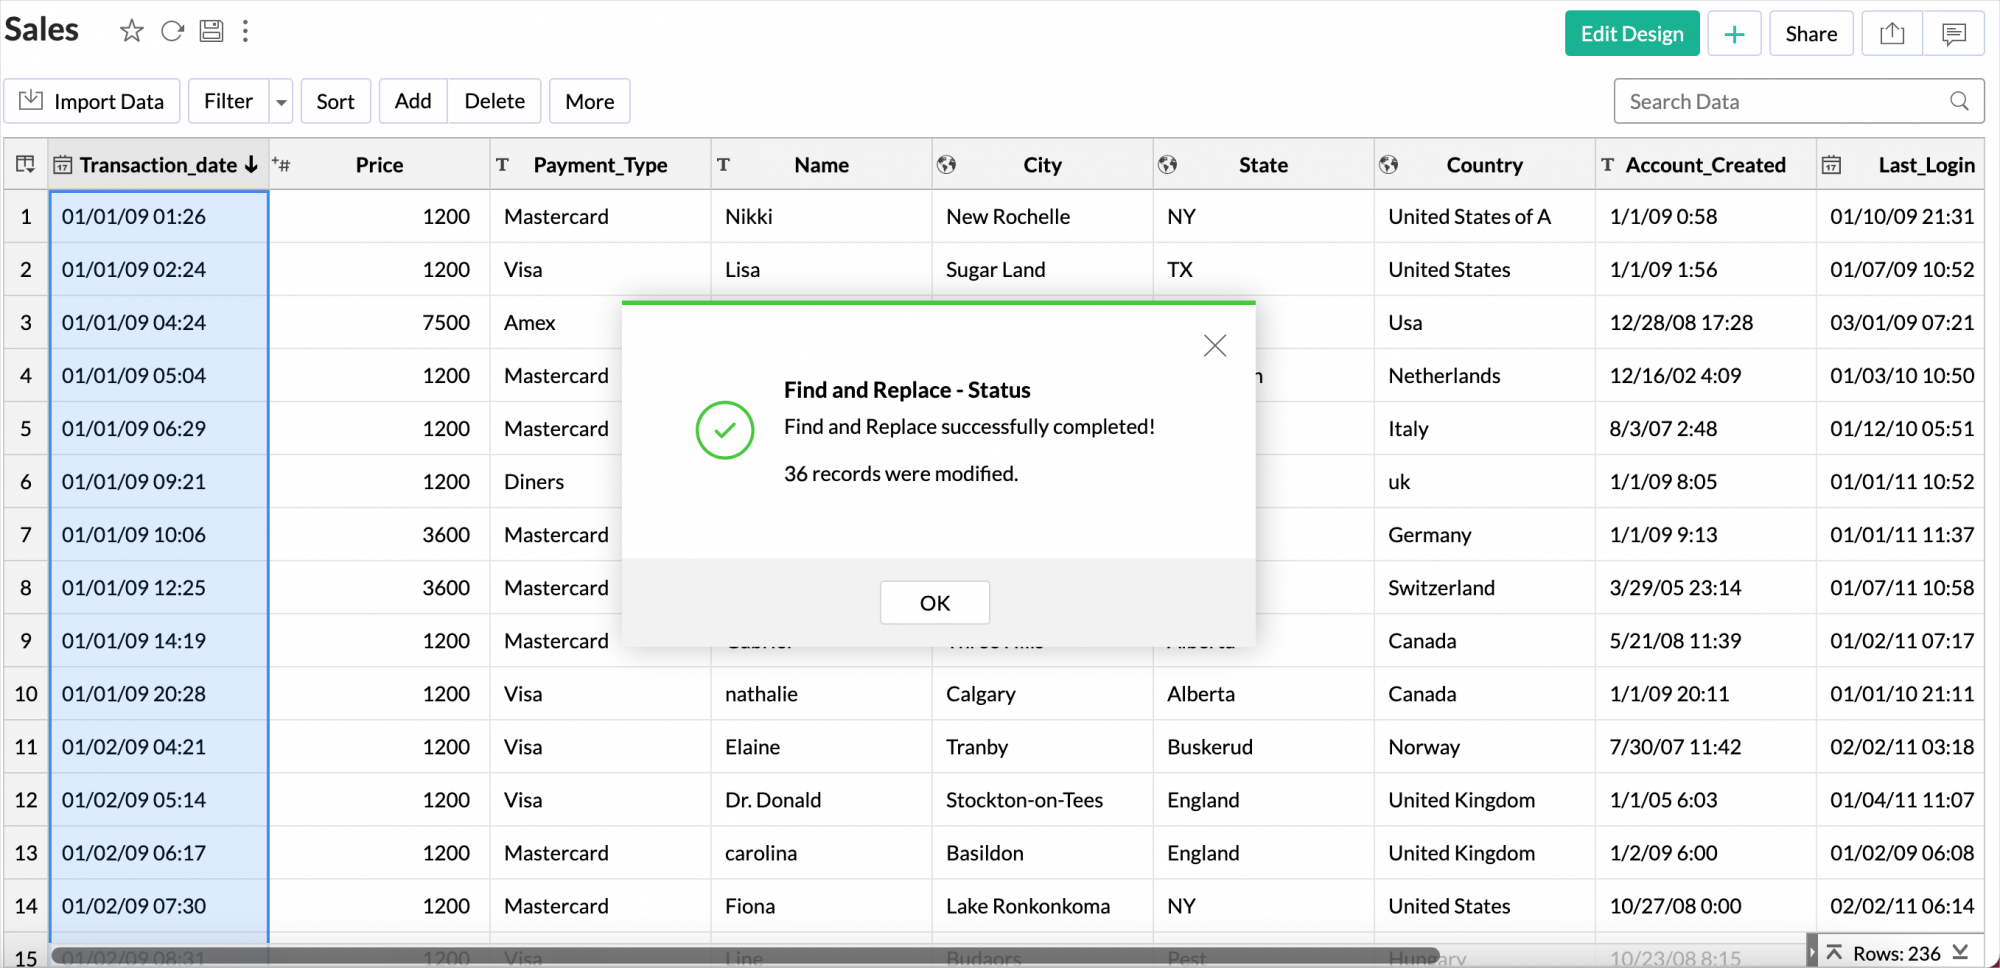This screenshot has height=968, width=2000.
Task: Close the Find and Replace status dialog
Action: [1214, 346]
